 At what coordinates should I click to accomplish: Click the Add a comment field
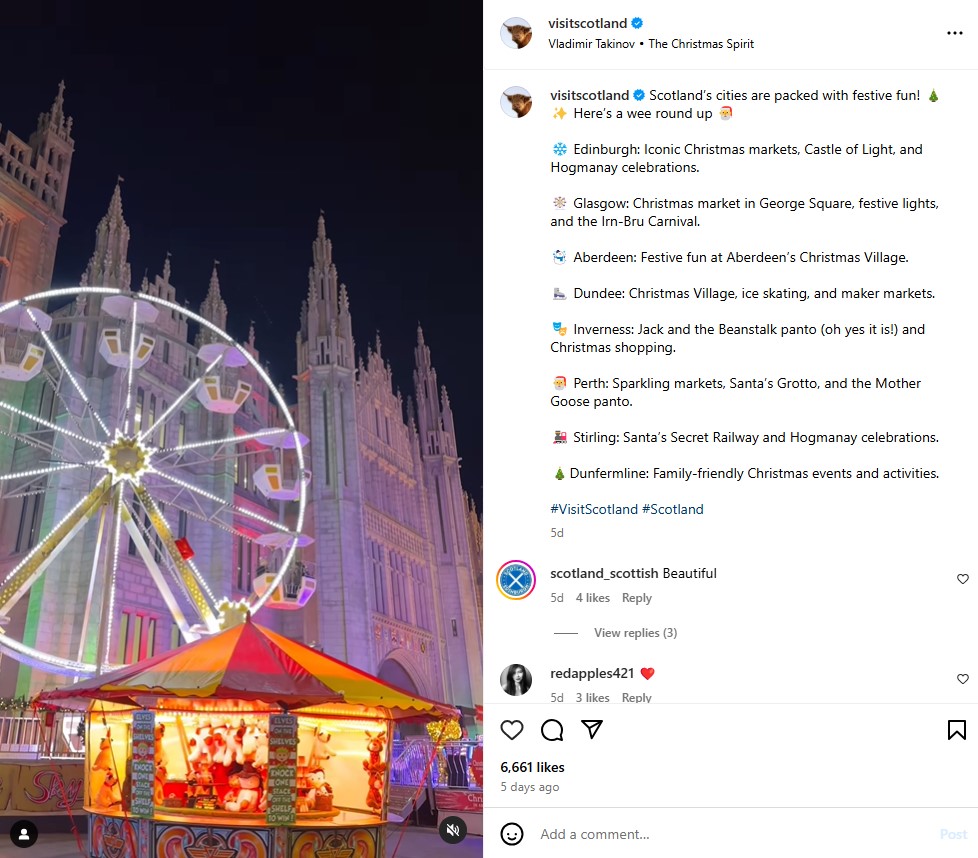coord(734,834)
